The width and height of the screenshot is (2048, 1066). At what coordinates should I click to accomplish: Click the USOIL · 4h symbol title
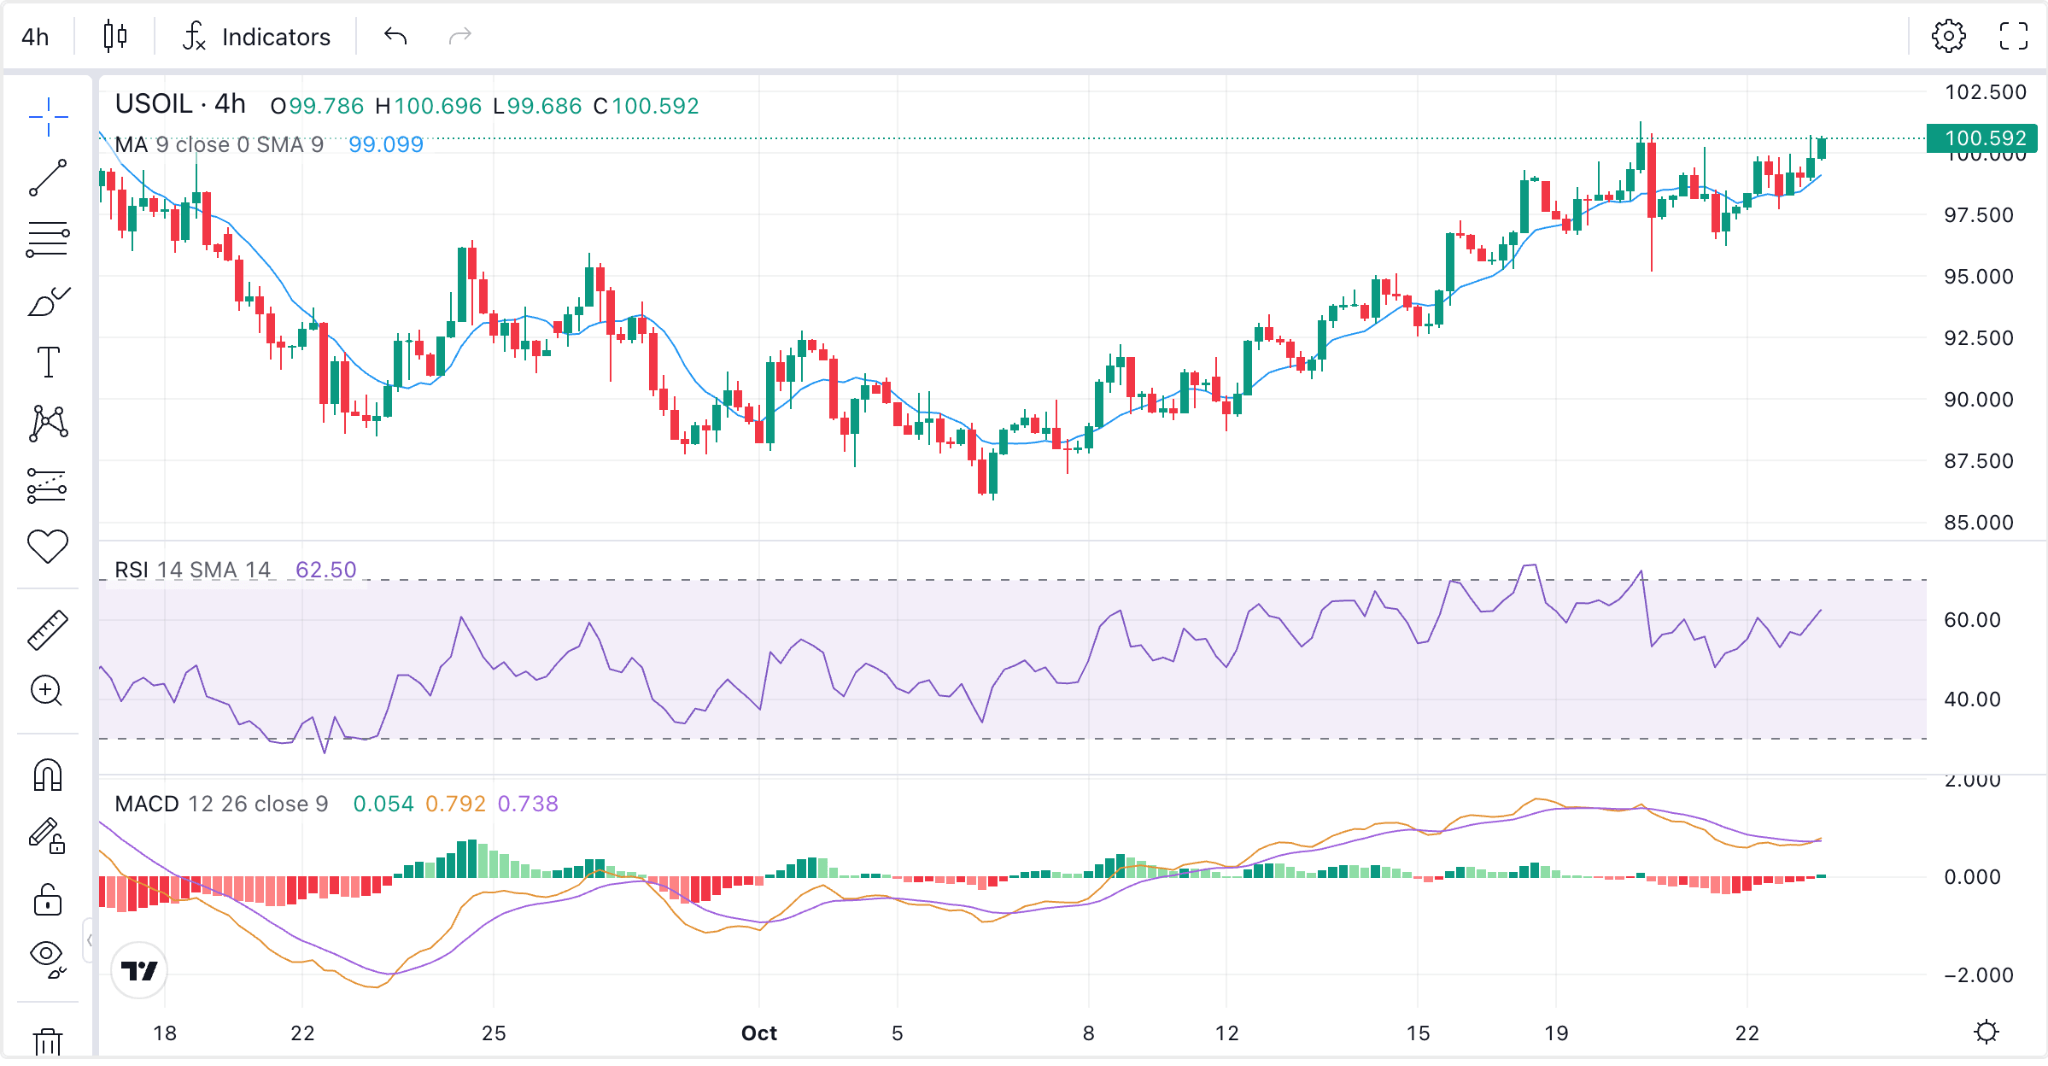(x=180, y=104)
